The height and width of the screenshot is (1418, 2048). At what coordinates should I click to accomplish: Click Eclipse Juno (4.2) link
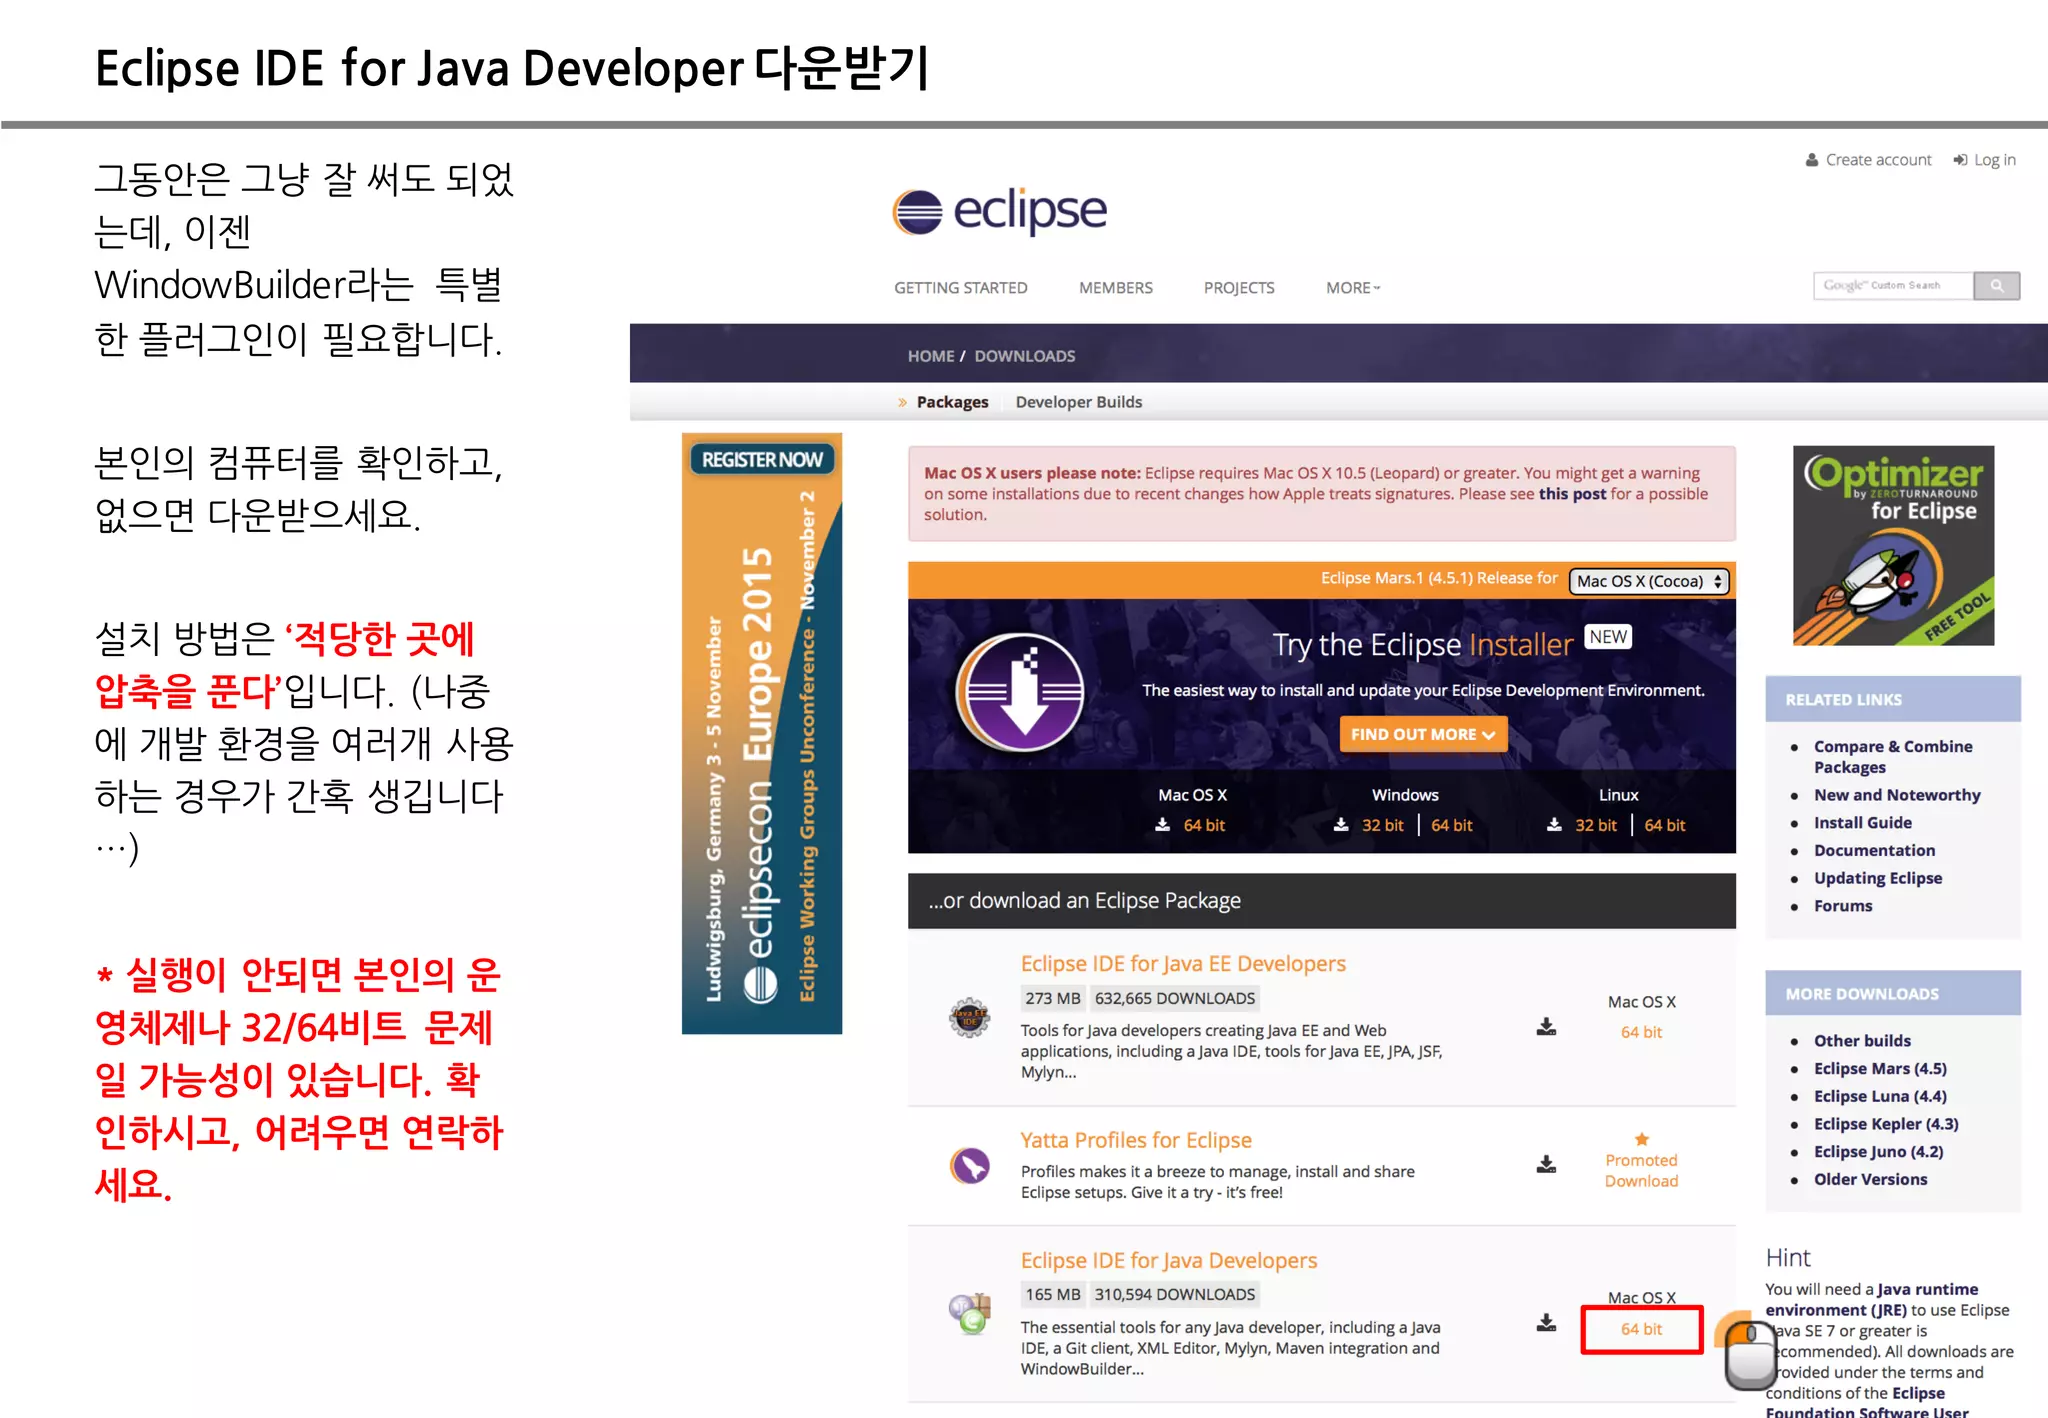[1879, 1152]
